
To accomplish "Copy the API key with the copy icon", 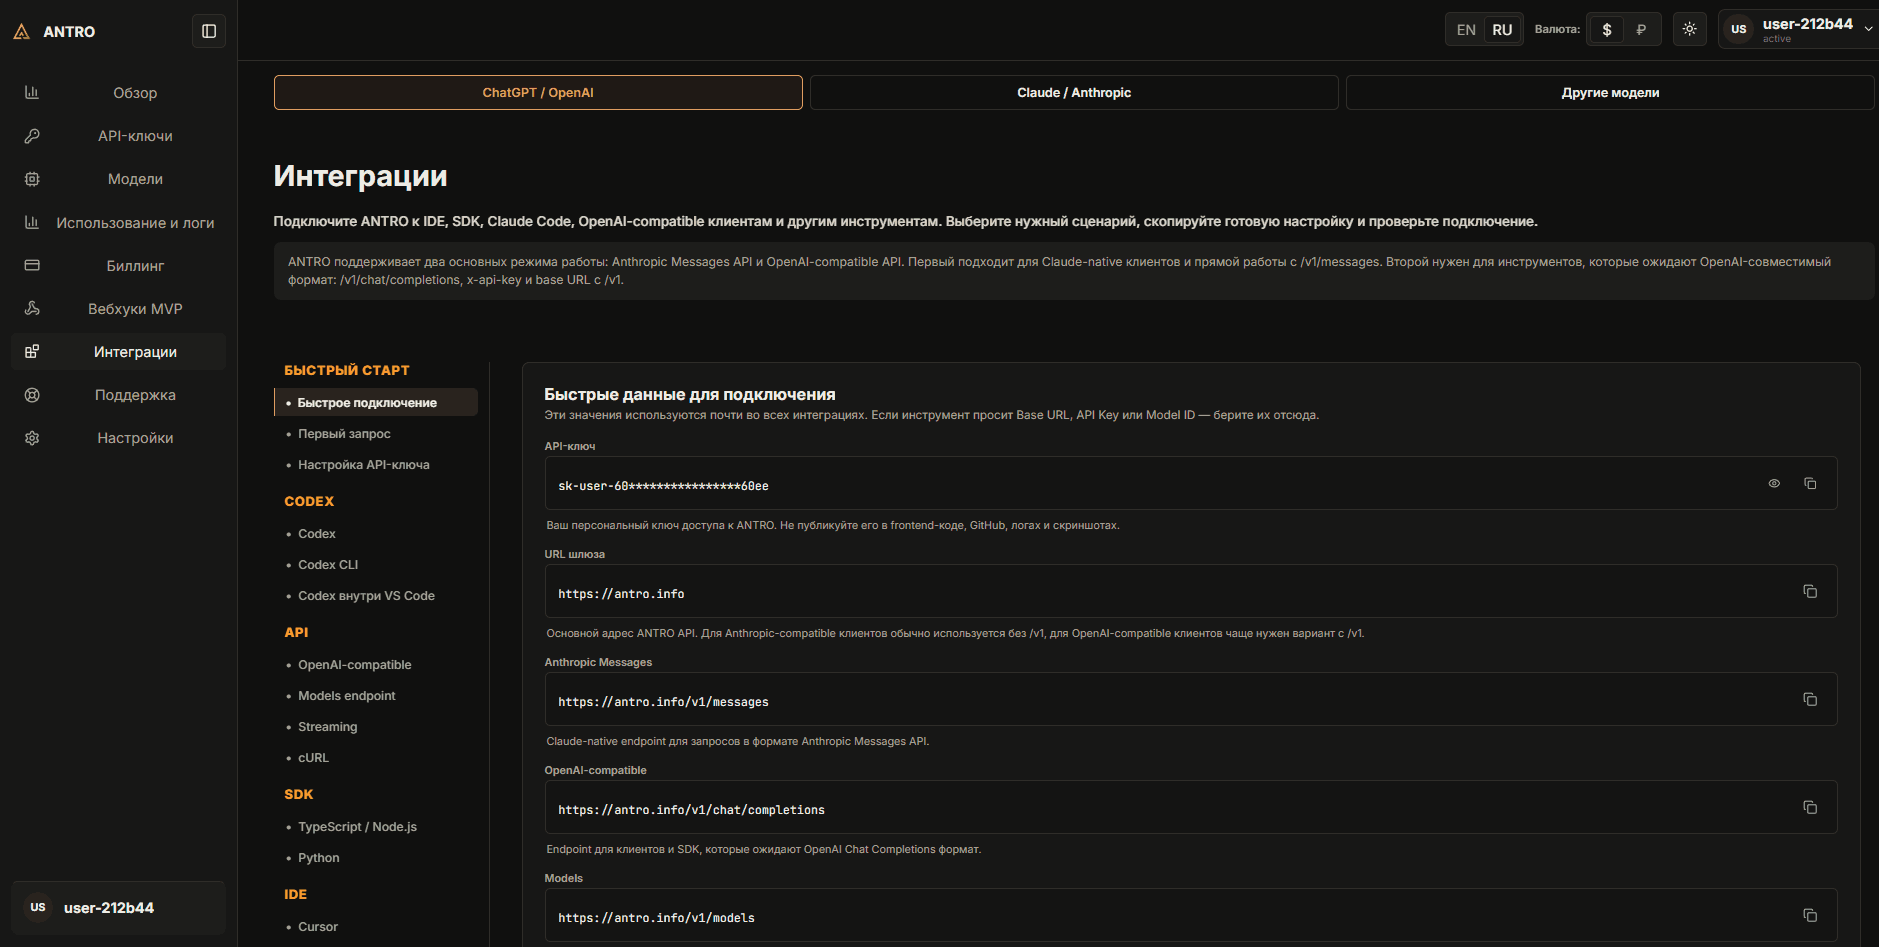I will pyautogui.click(x=1810, y=484).
